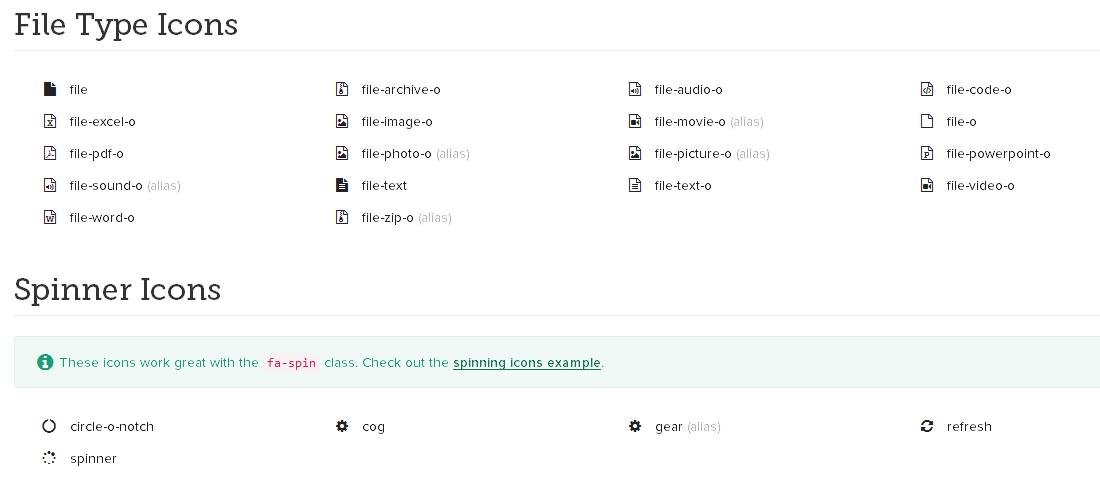This screenshot has height=495, width=1100.
Task: Click the info circle icon in the alert
Action: point(44,363)
